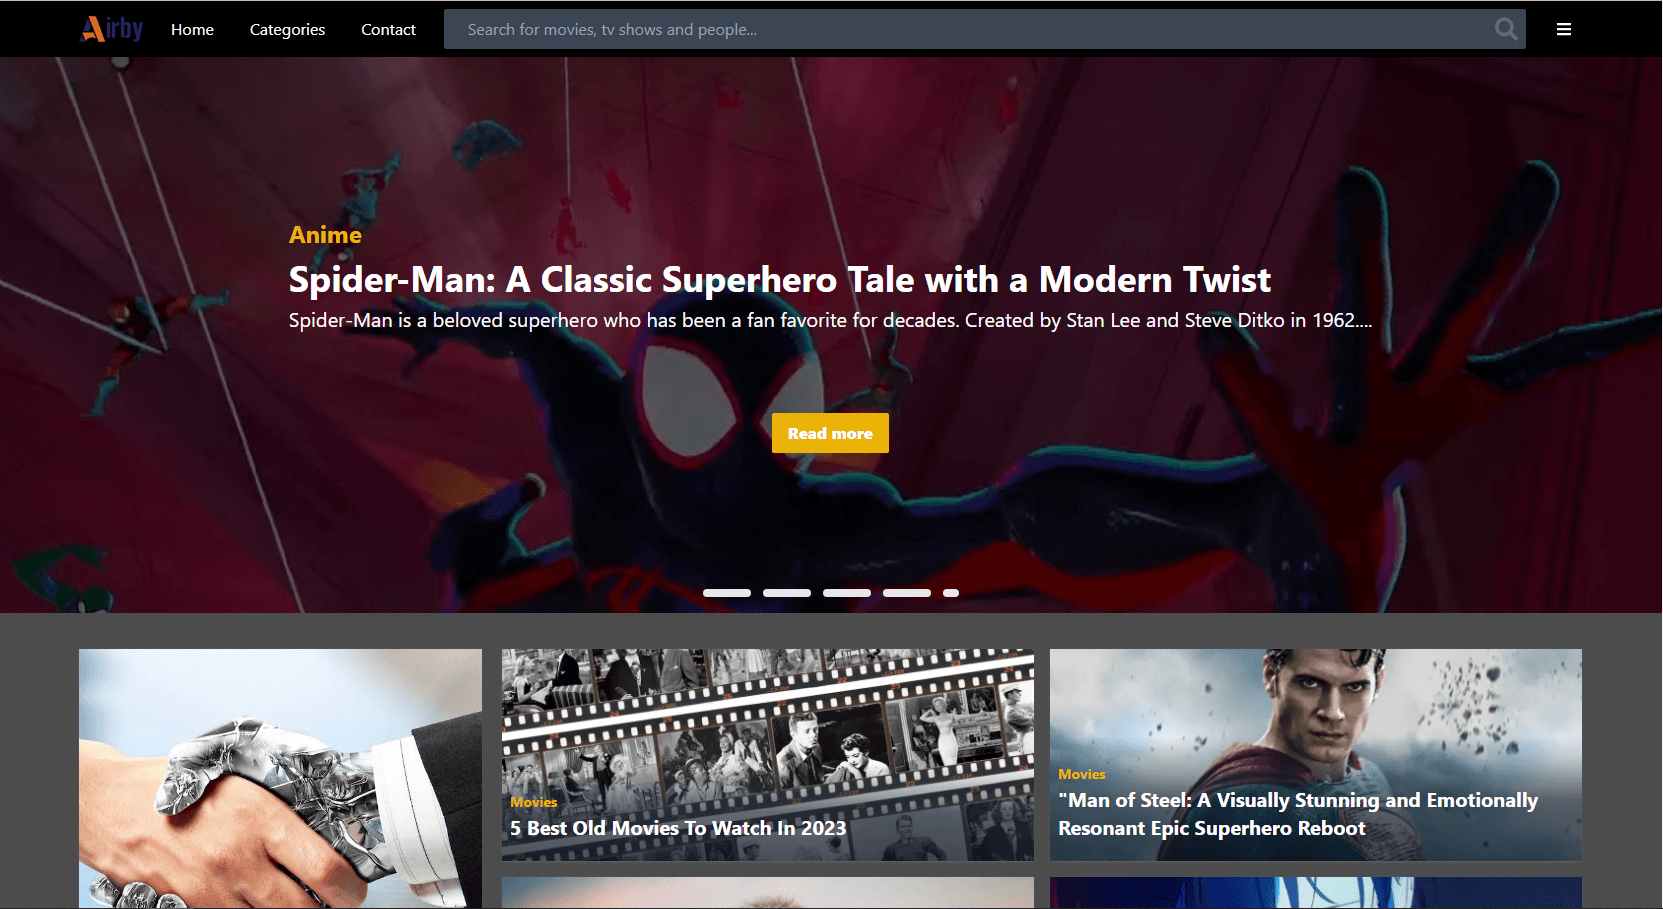Go to the Home page
The width and height of the screenshot is (1663, 909).
pyautogui.click(x=192, y=30)
